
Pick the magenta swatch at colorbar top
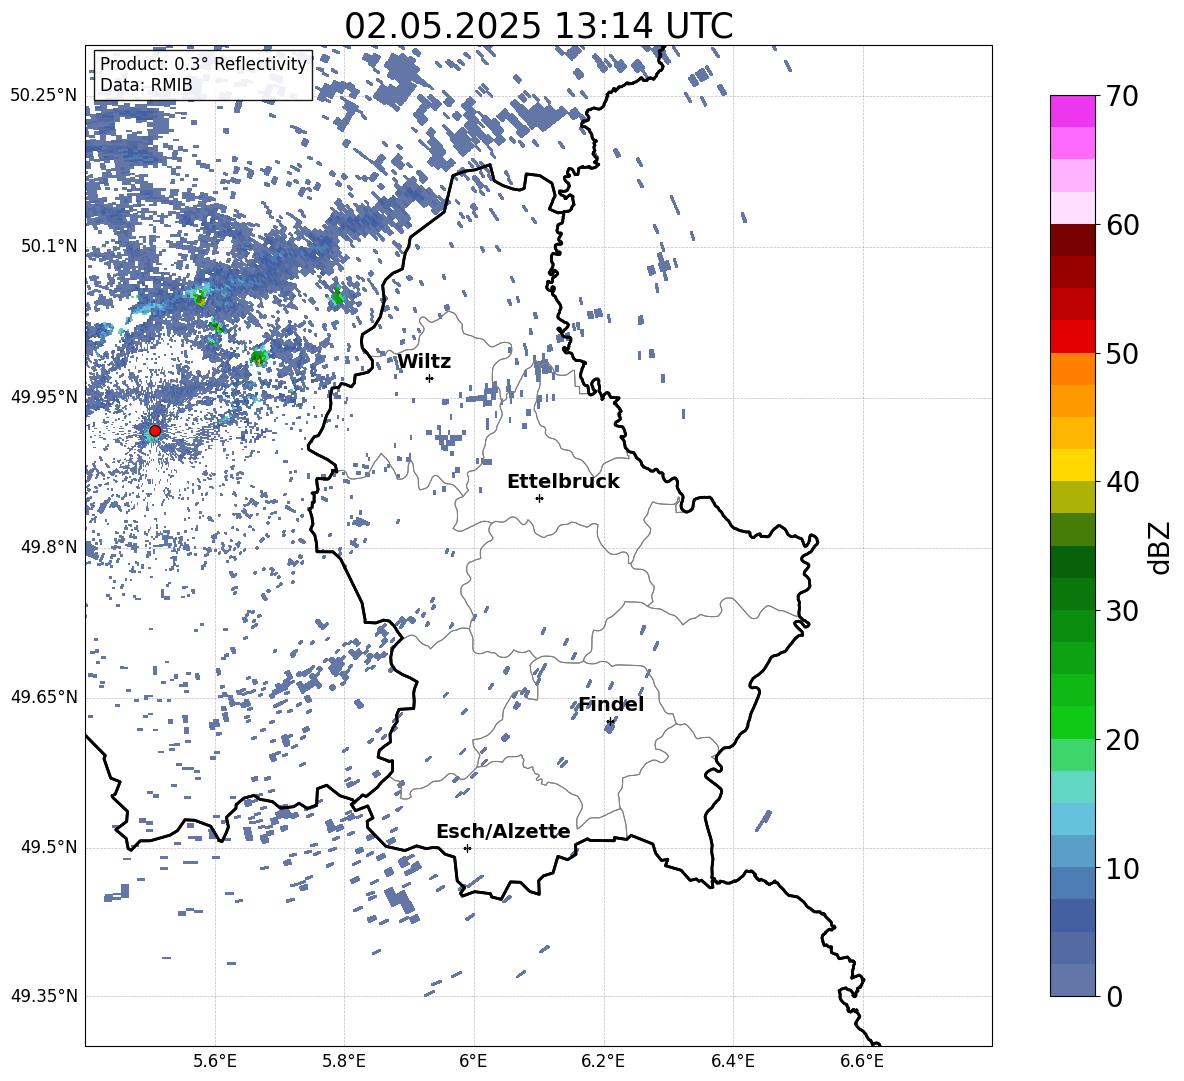(1072, 111)
